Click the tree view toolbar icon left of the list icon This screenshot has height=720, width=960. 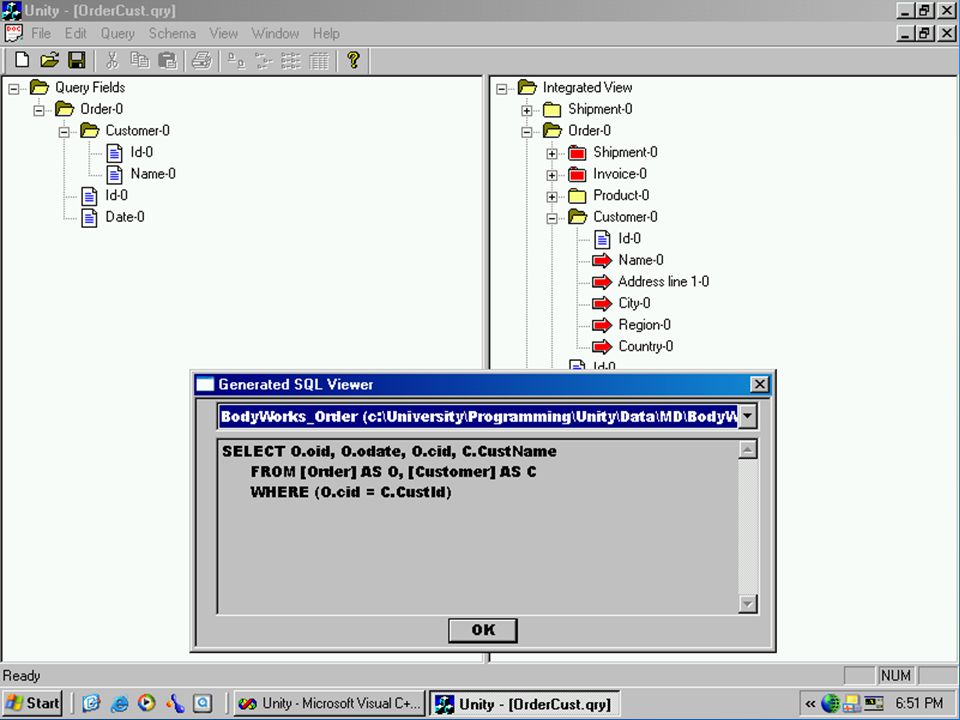264,60
